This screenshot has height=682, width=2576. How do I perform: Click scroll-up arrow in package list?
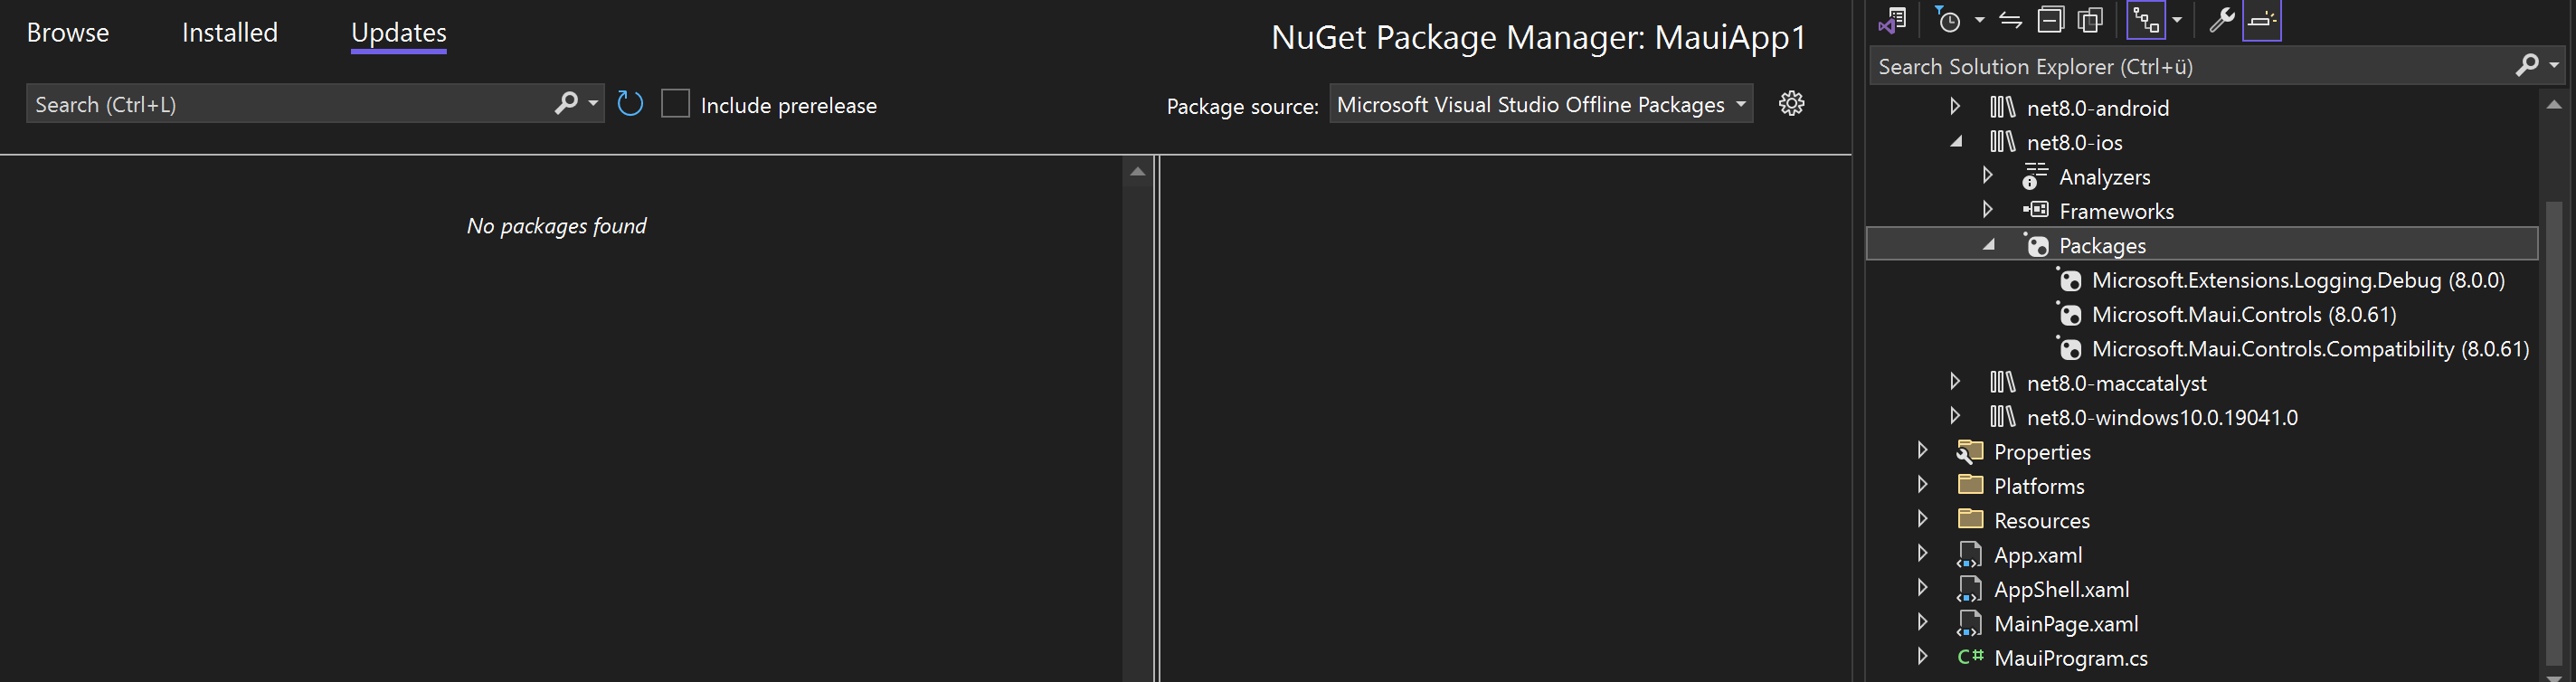click(x=1137, y=172)
